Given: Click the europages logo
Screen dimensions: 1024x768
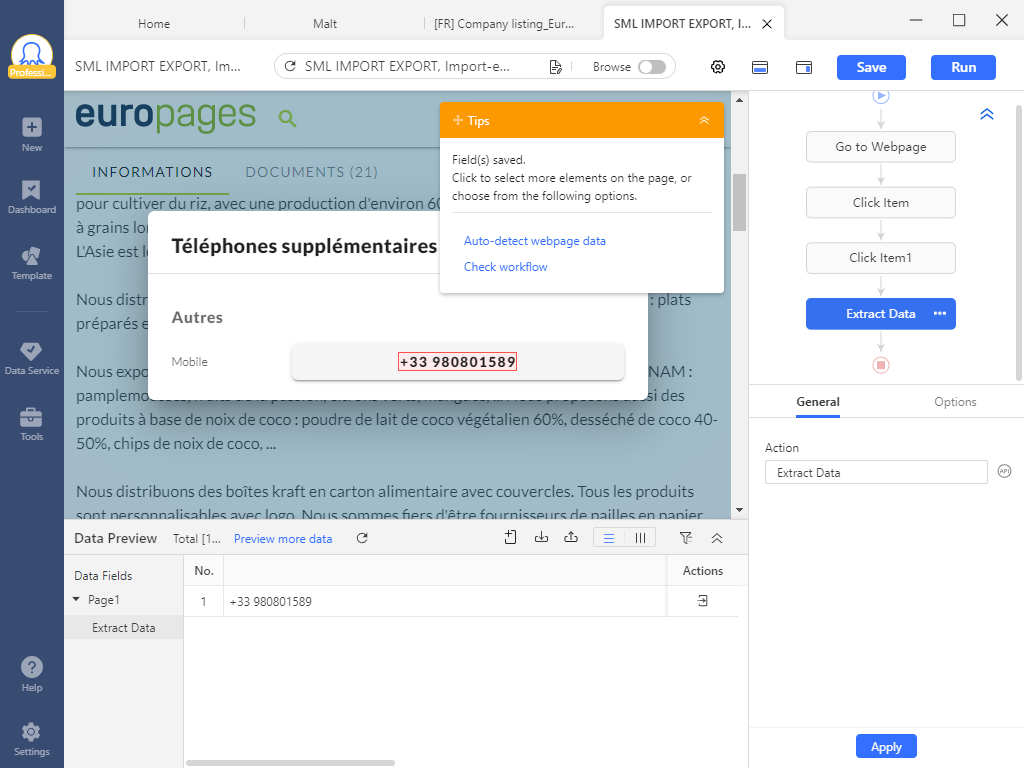Looking at the screenshot, I should pos(166,116).
